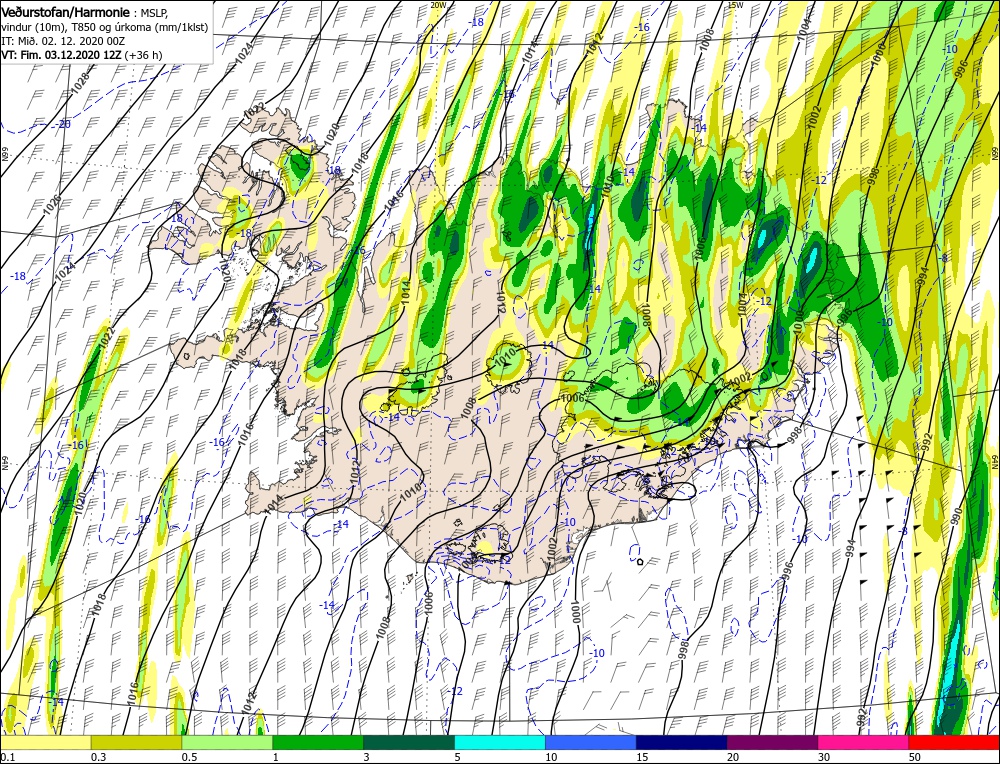This screenshot has height=764, width=1000.
Task: Click the 'Veðurstofan/Harmonie' title text
Action: [66, 13]
